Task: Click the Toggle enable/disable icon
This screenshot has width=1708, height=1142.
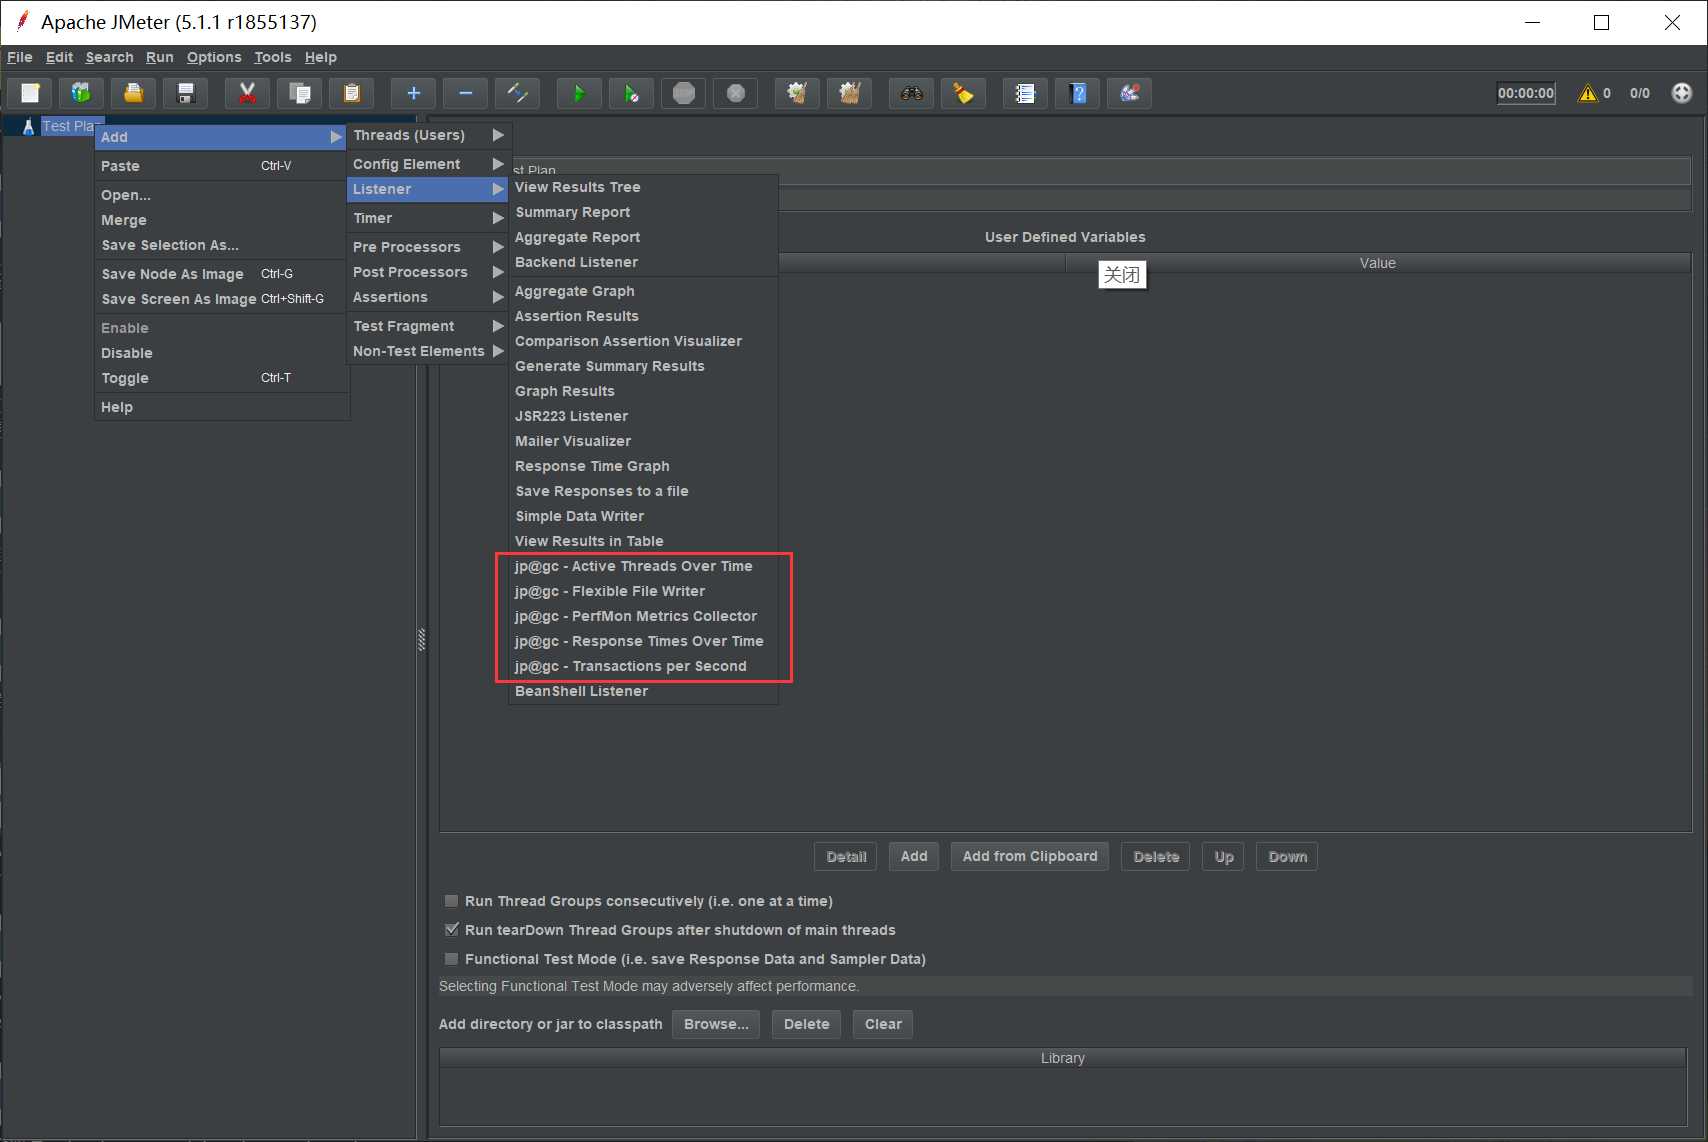Action: (517, 93)
